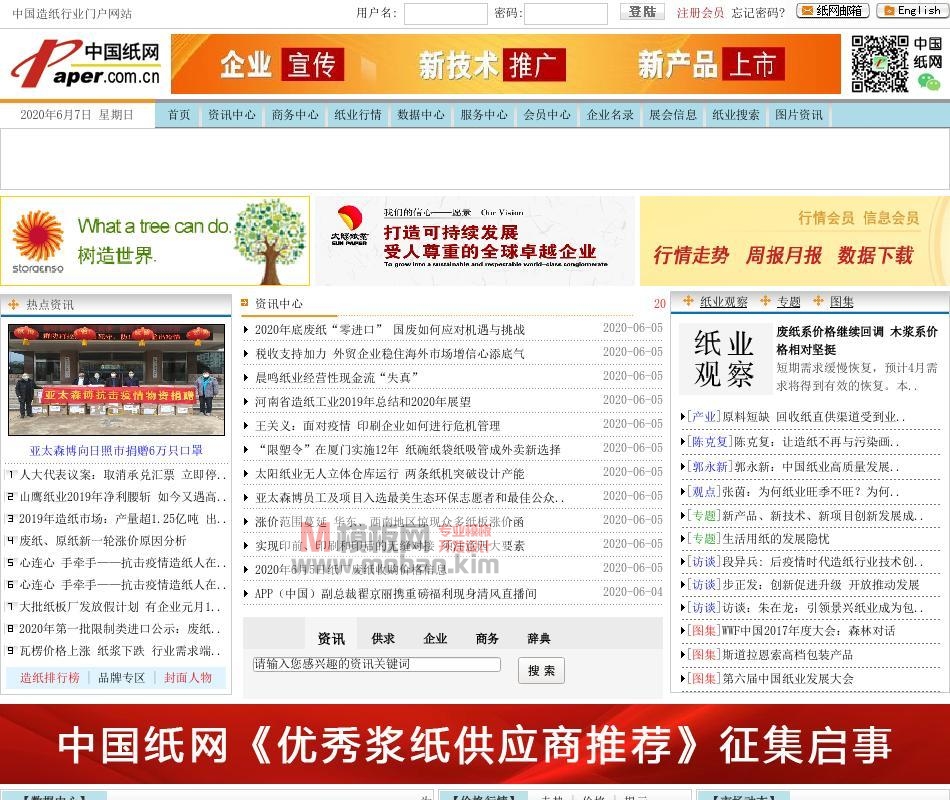
Task: Click the QR code image
Action: (880, 64)
